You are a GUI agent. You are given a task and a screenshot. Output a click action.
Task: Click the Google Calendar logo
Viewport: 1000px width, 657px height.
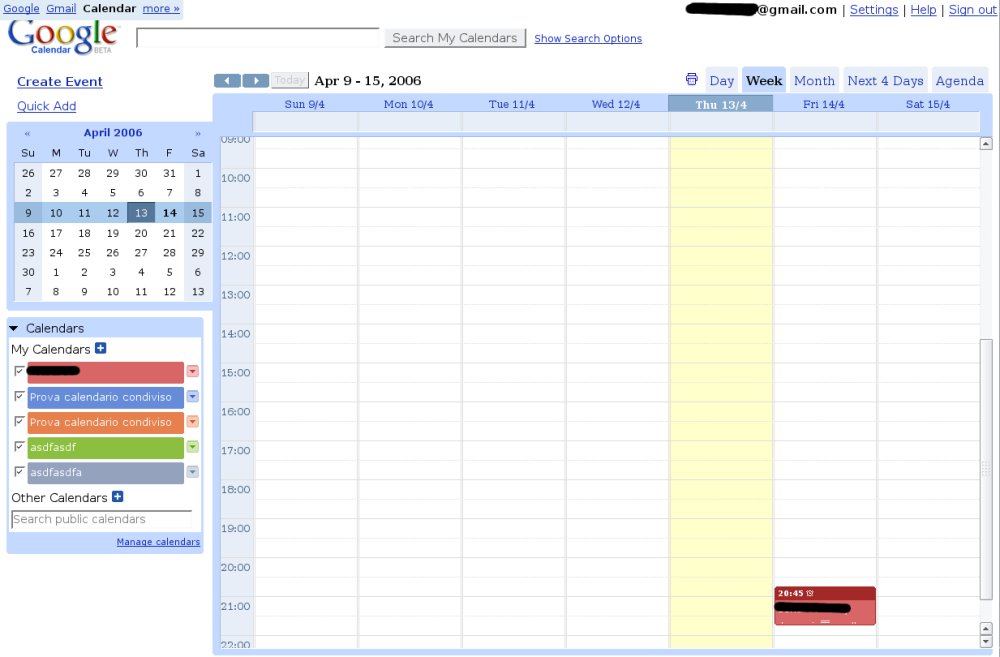pos(63,36)
